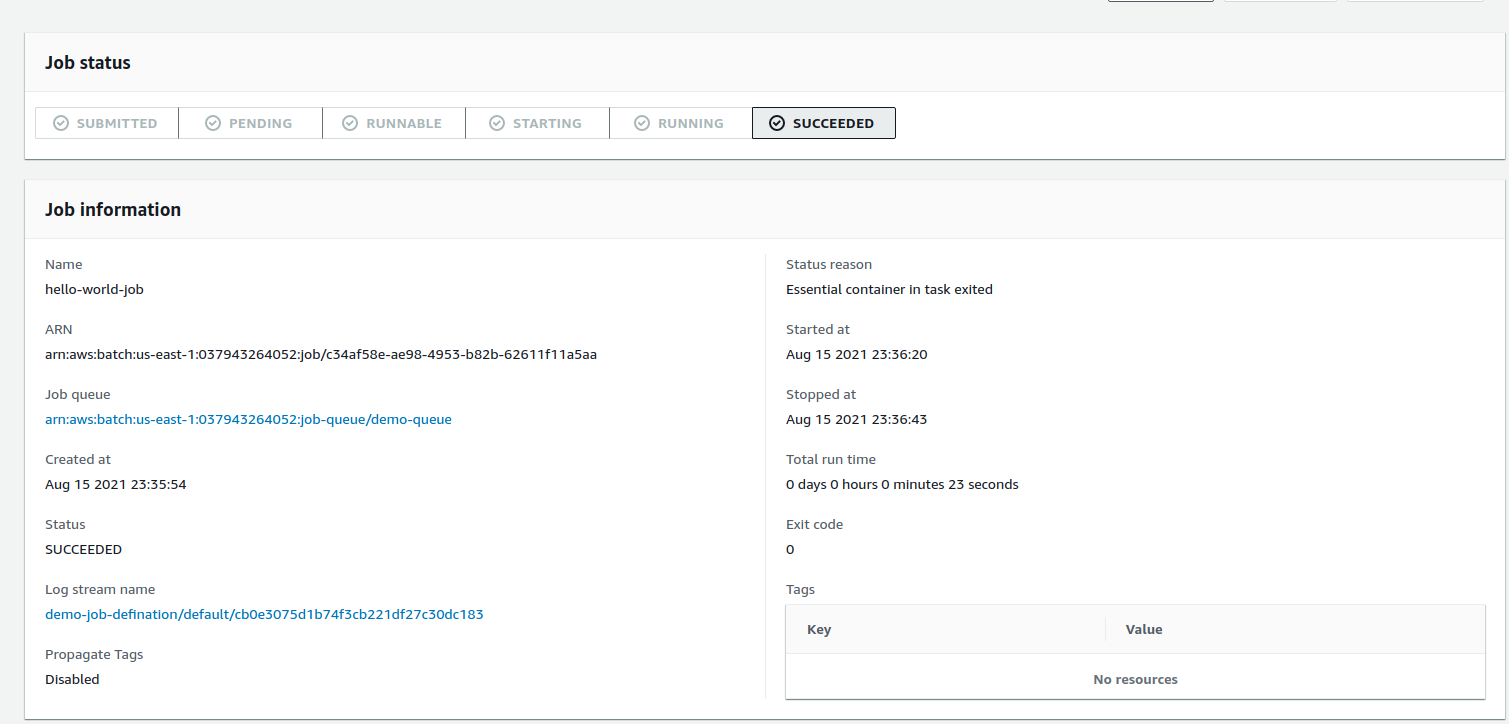Click the job name value hello-world-job
Image resolution: width=1509 pixels, height=724 pixels.
coord(95,290)
